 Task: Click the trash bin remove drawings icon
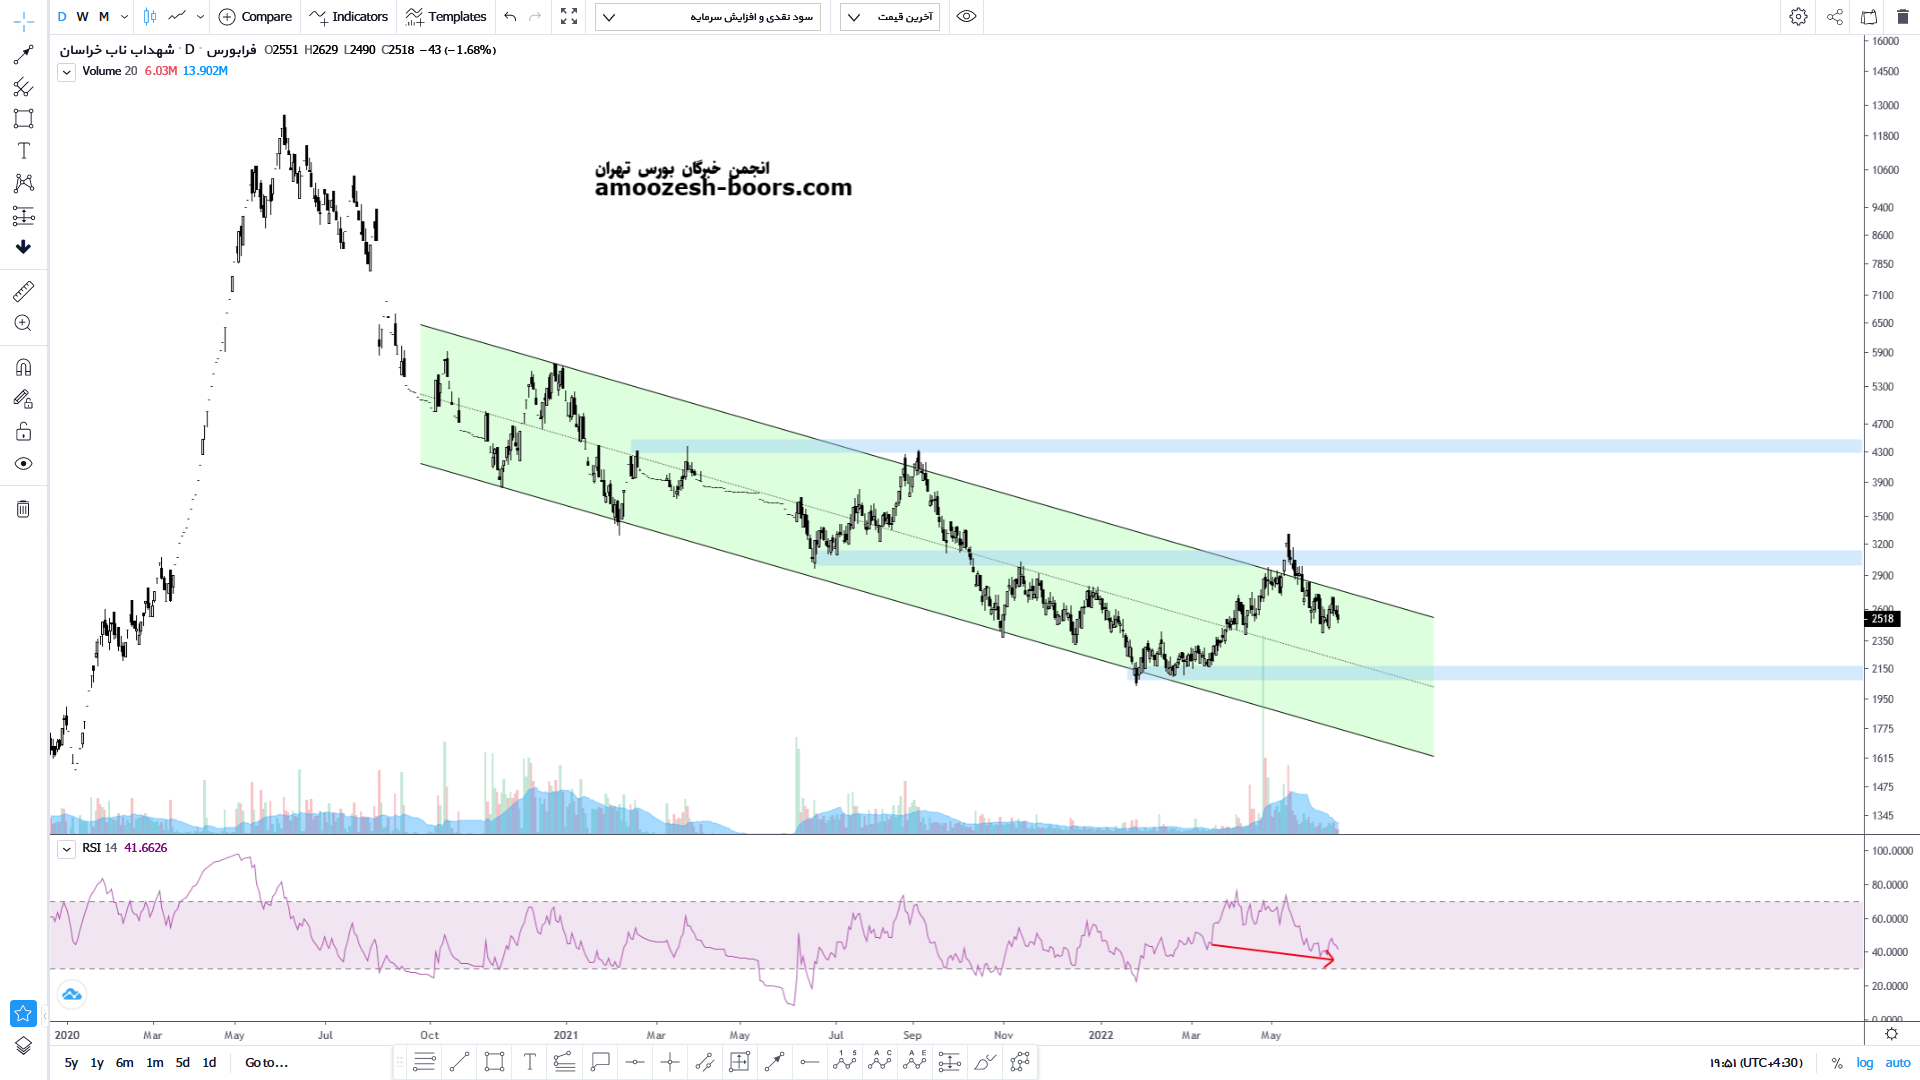pyautogui.click(x=23, y=509)
